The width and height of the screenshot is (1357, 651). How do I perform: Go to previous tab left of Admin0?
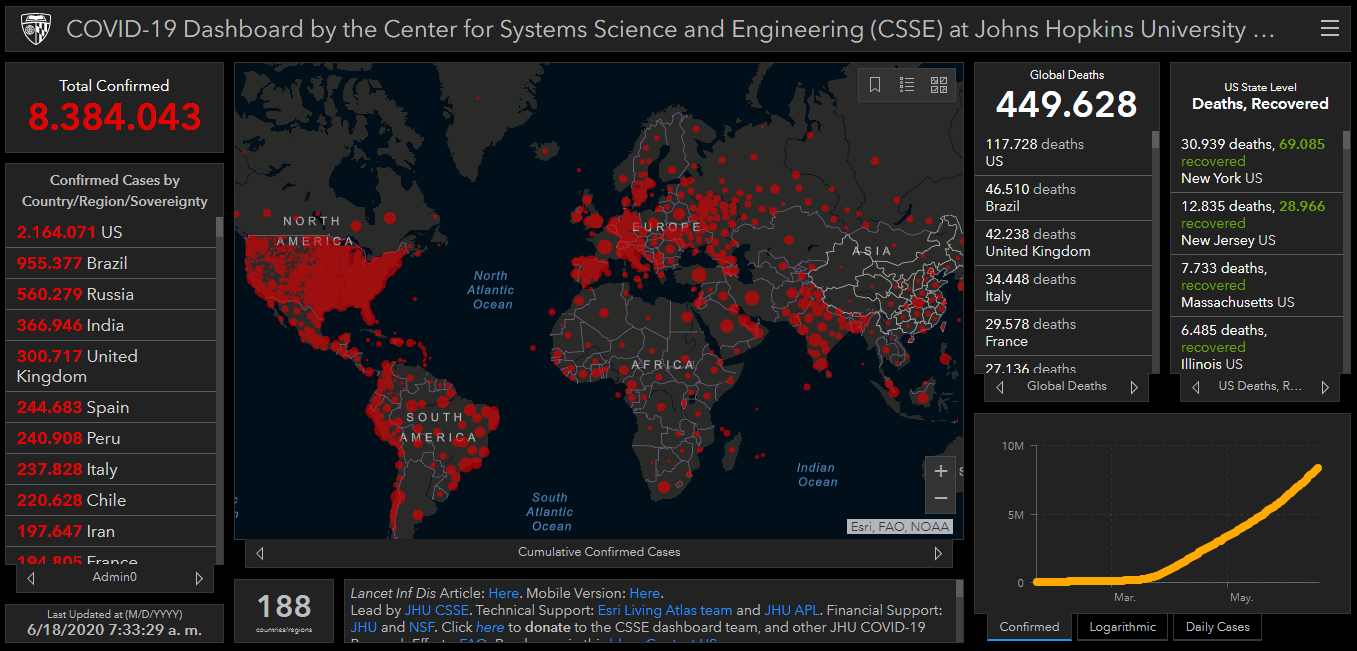tap(31, 578)
